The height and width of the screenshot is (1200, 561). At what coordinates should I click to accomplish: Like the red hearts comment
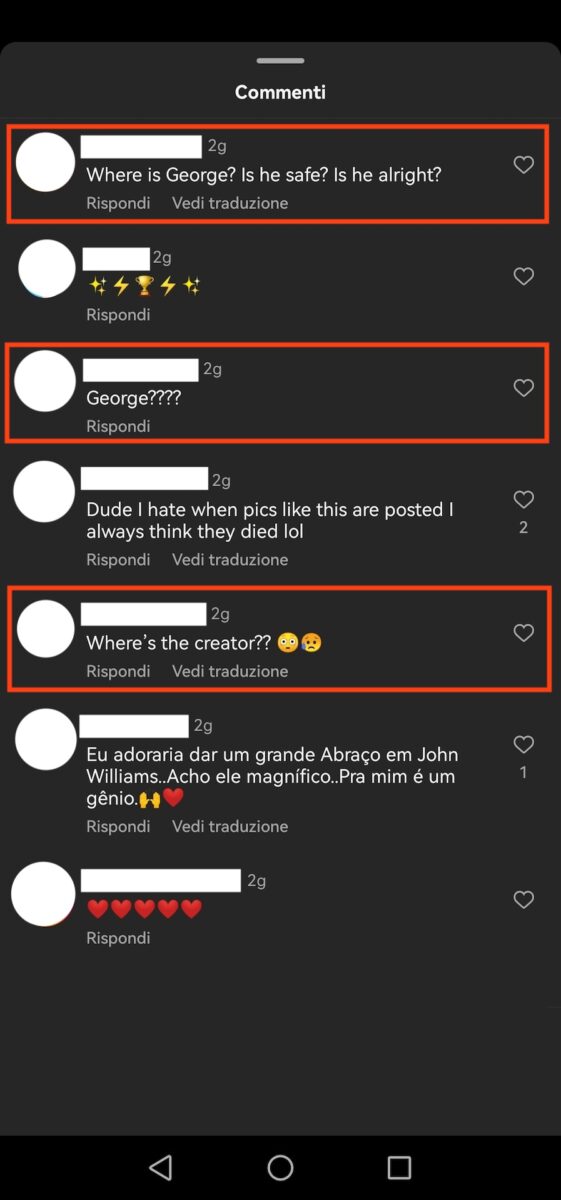(523, 900)
